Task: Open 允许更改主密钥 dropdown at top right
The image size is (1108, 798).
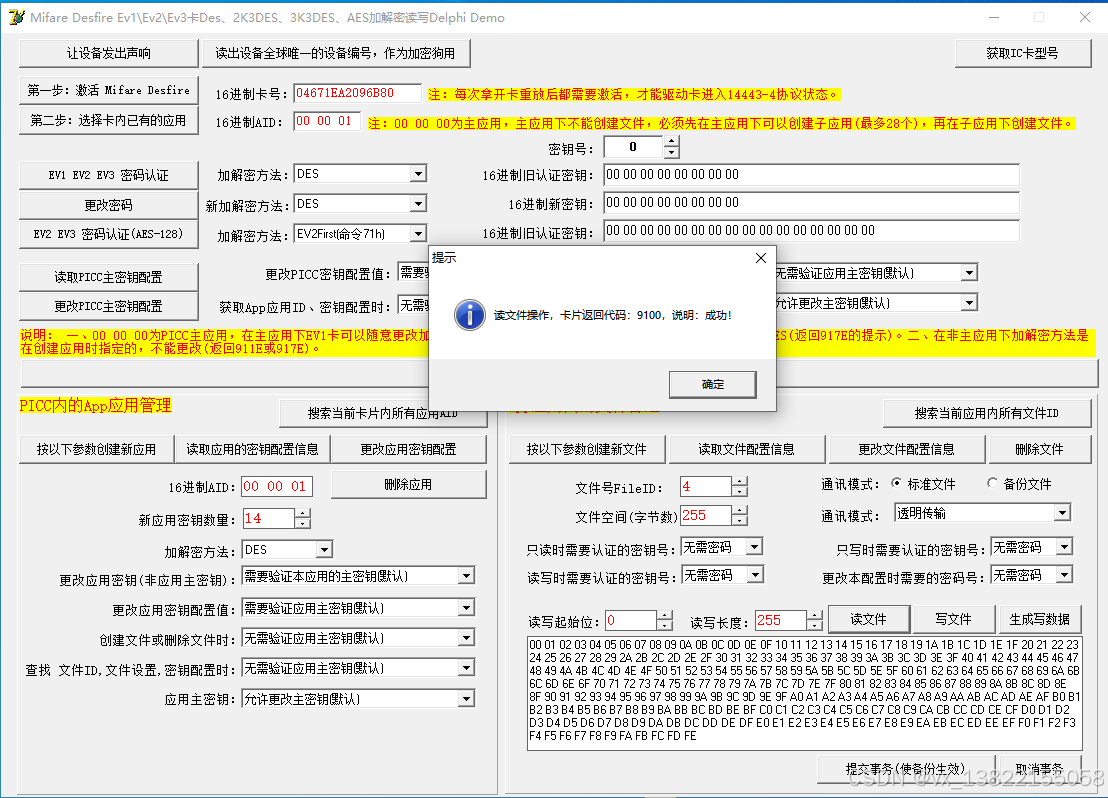Action: pyautogui.click(x=969, y=303)
